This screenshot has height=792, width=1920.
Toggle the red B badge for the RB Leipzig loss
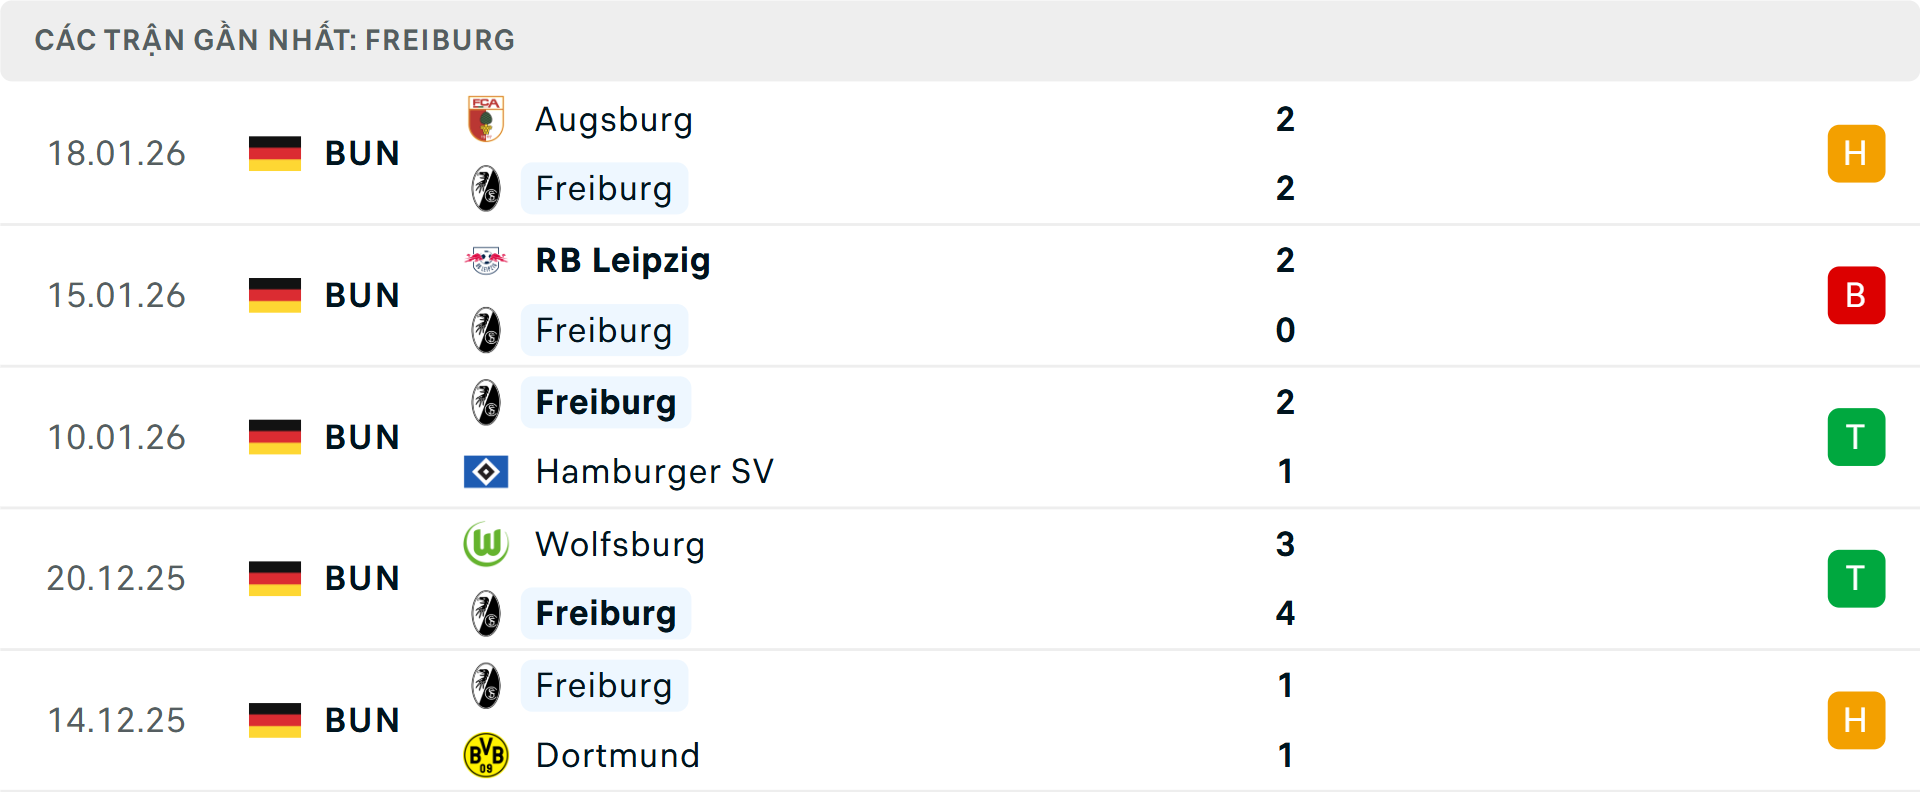click(x=1857, y=295)
